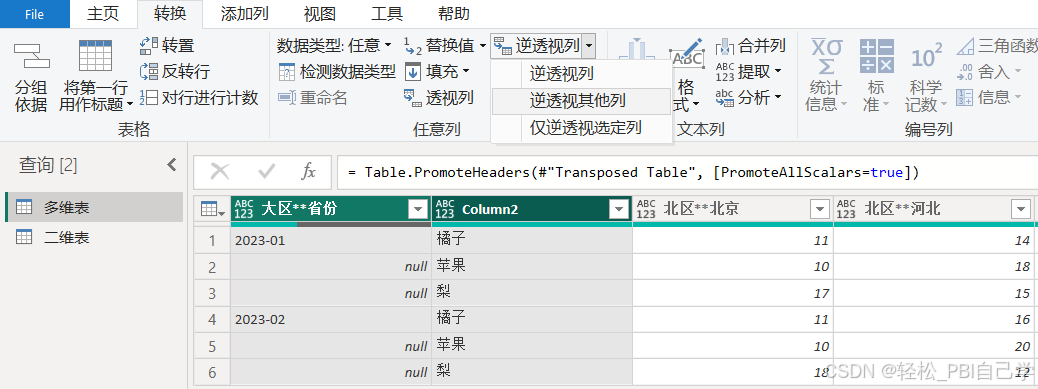The width and height of the screenshot is (1038, 389).
Task: Open the 数据类型: 任意 dropdown
Action: [334, 46]
